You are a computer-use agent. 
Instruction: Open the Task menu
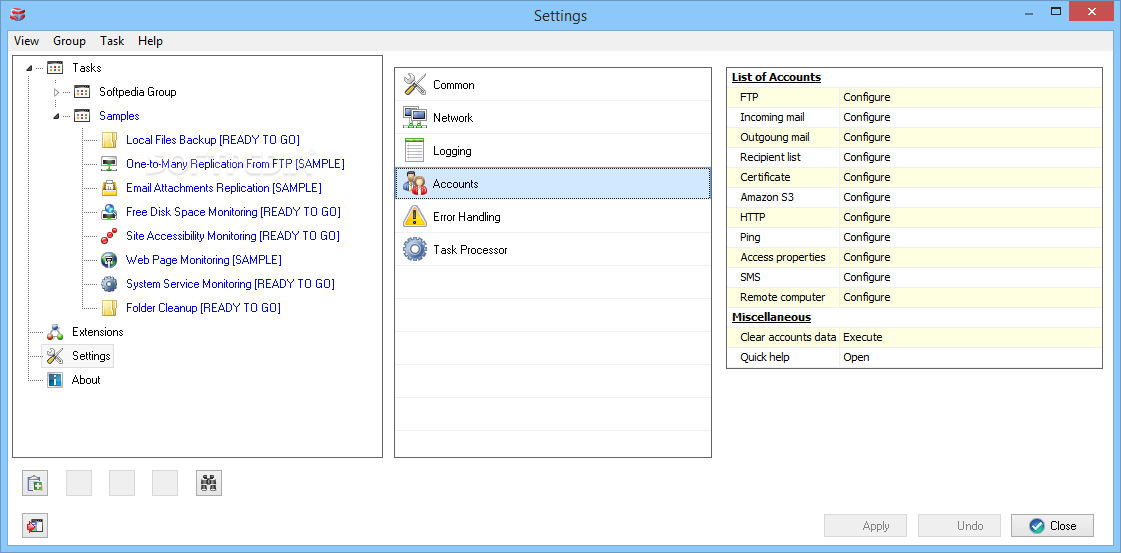click(x=112, y=41)
